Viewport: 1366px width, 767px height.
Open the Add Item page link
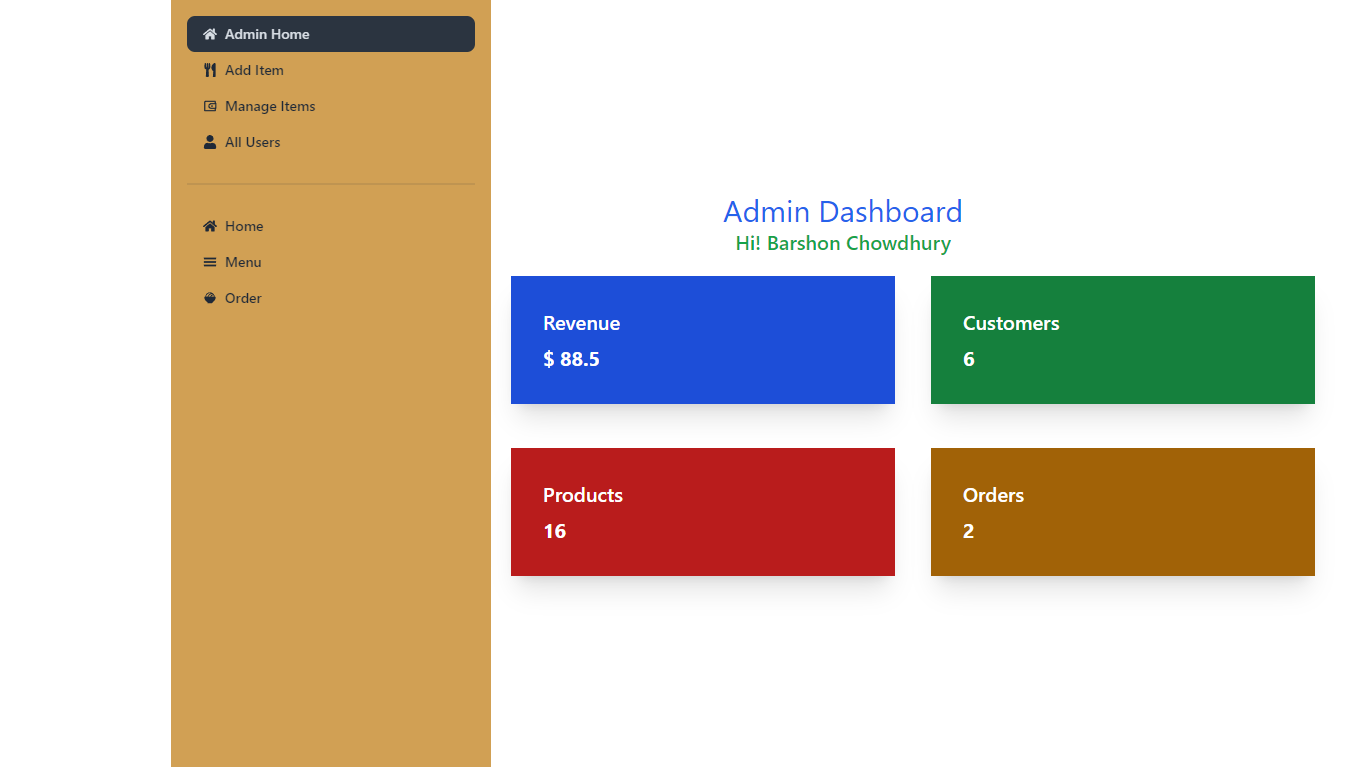(254, 70)
